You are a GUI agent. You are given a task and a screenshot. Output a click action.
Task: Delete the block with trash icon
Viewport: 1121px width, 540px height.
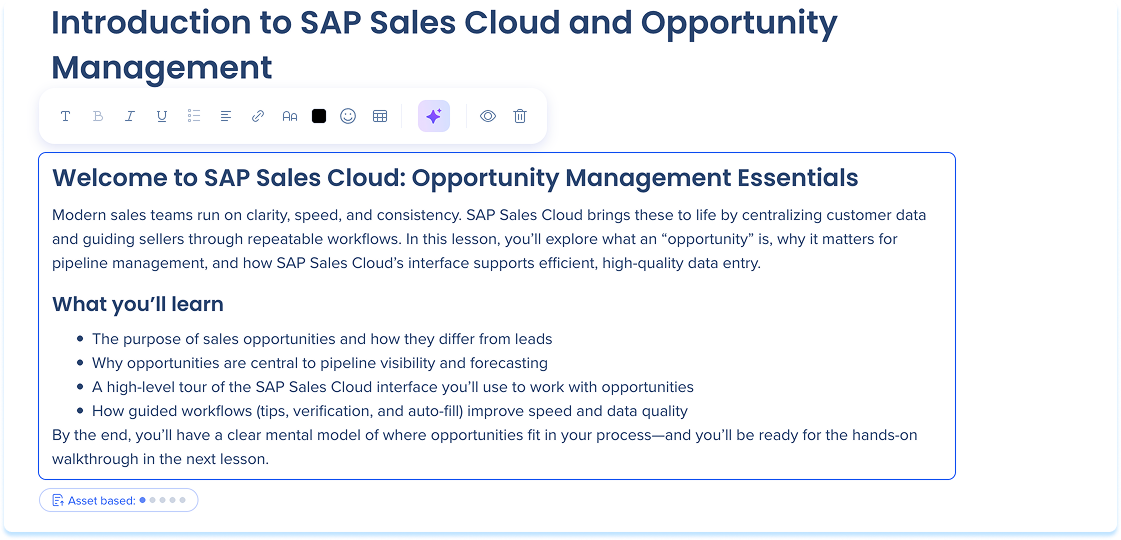(x=520, y=116)
